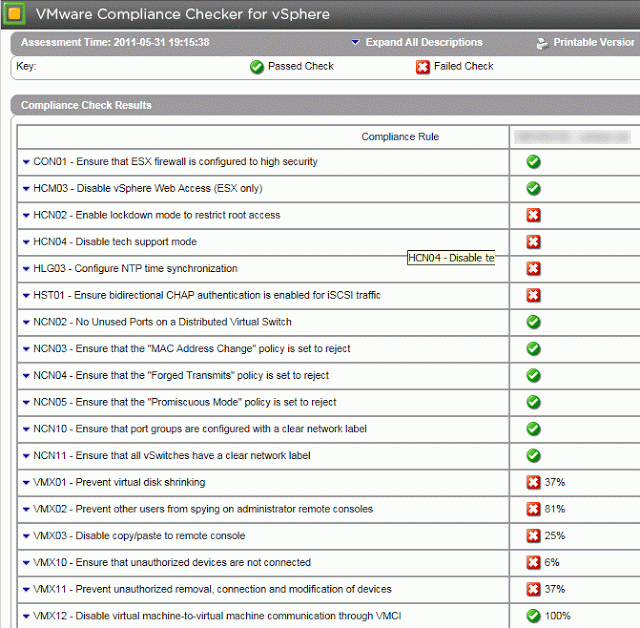Viewport: 640px width, 628px height.
Task: Click the HST01 CHAP authentication rule text
Action: [207, 295]
